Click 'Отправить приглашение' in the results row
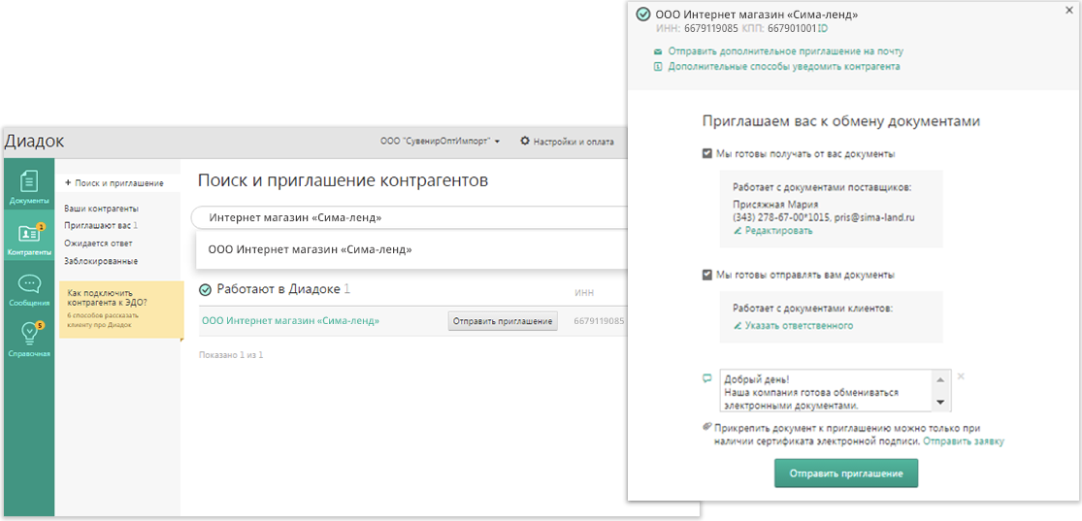 [x=502, y=321]
